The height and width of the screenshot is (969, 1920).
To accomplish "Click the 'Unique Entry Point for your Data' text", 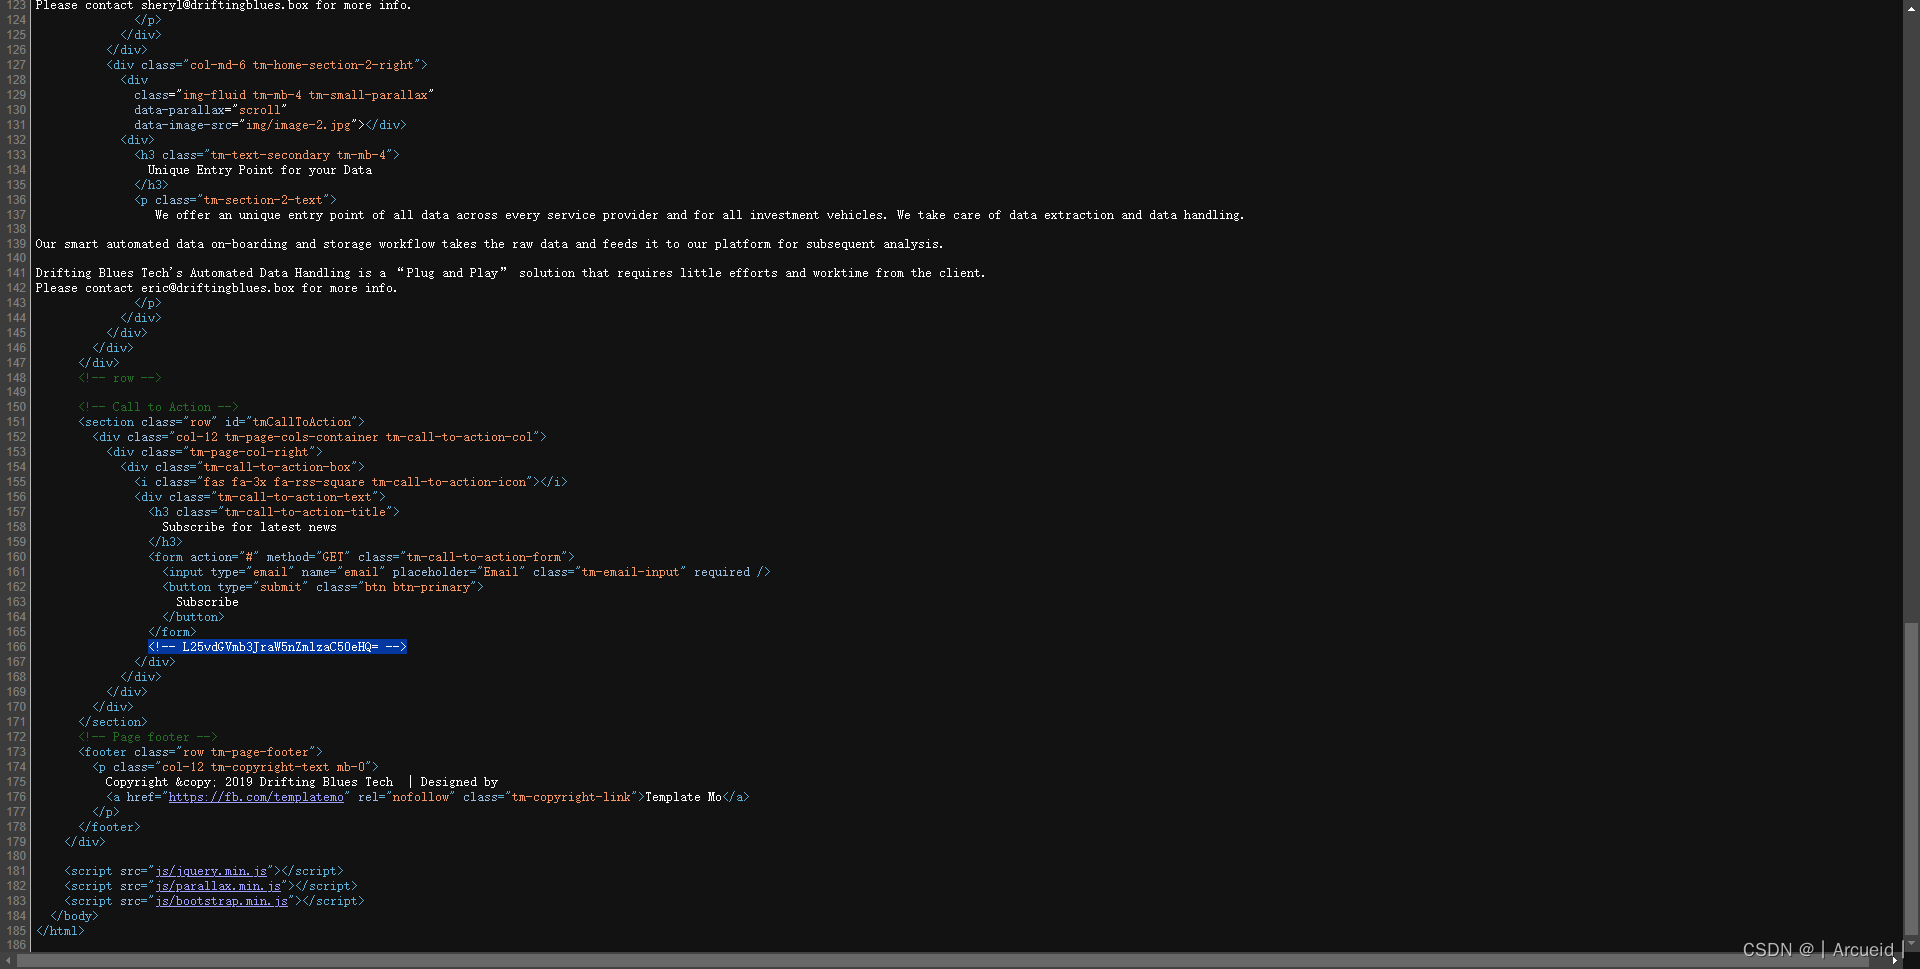I will coord(260,170).
